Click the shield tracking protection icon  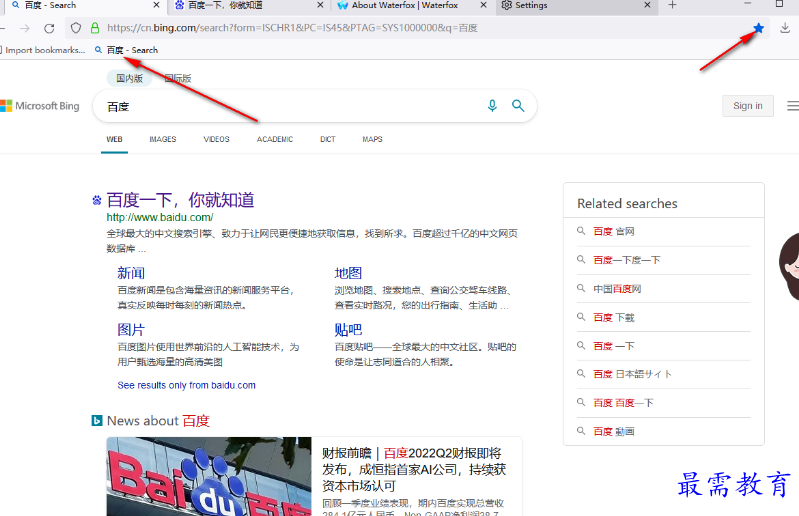click(x=76, y=28)
